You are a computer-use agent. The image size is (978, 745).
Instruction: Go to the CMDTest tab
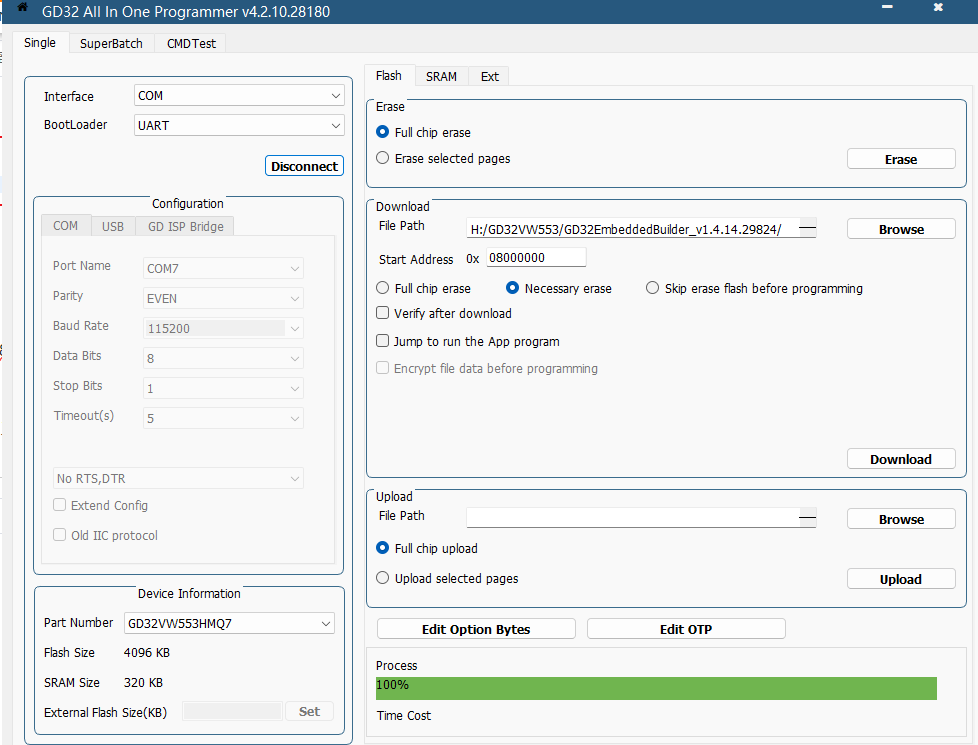click(190, 43)
